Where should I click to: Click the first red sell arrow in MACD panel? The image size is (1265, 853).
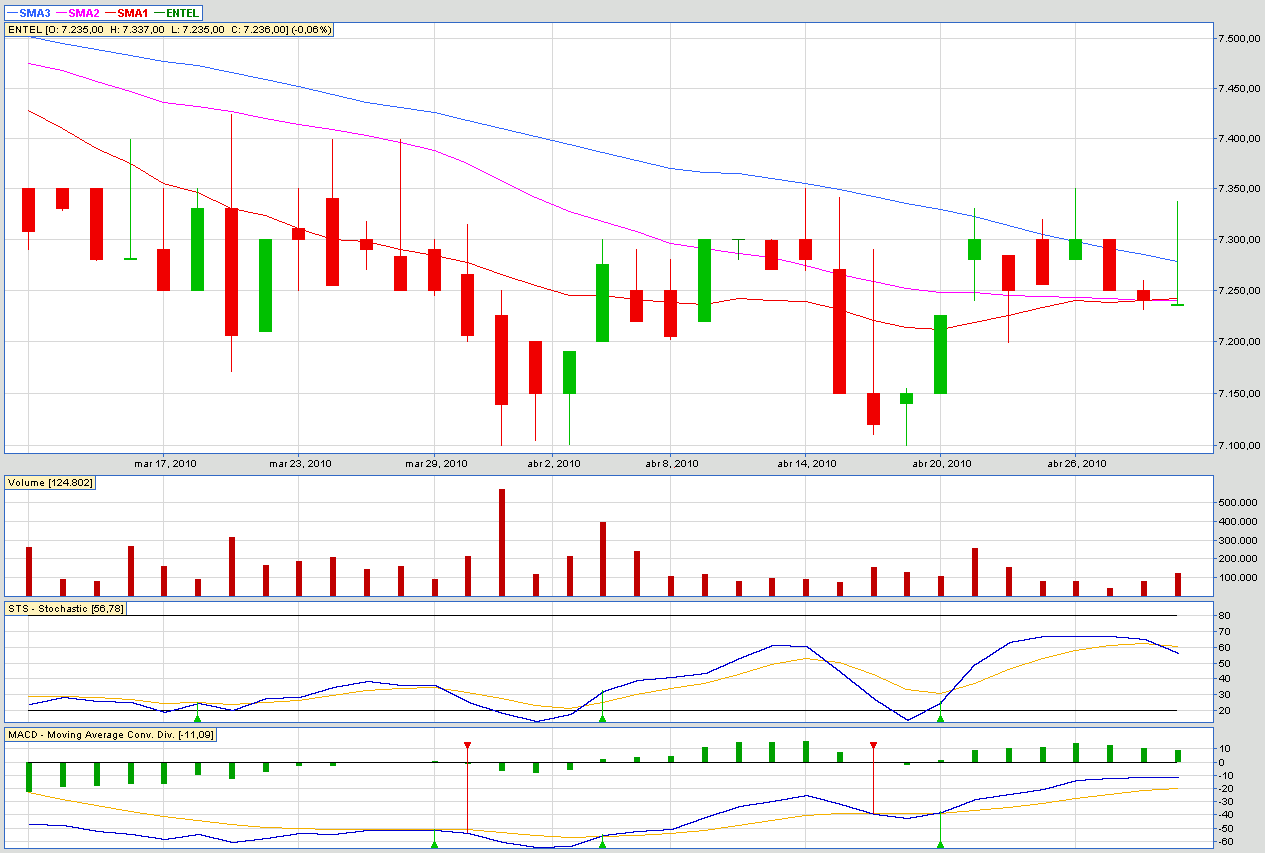pyautogui.click(x=467, y=745)
